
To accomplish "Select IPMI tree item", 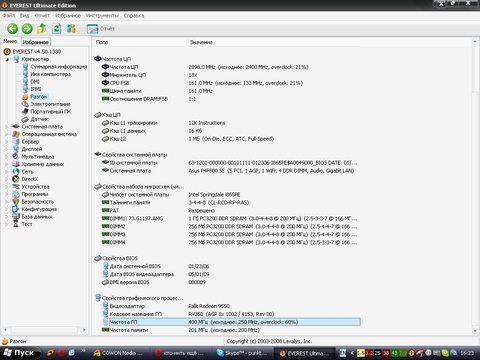I will [x=36, y=89].
